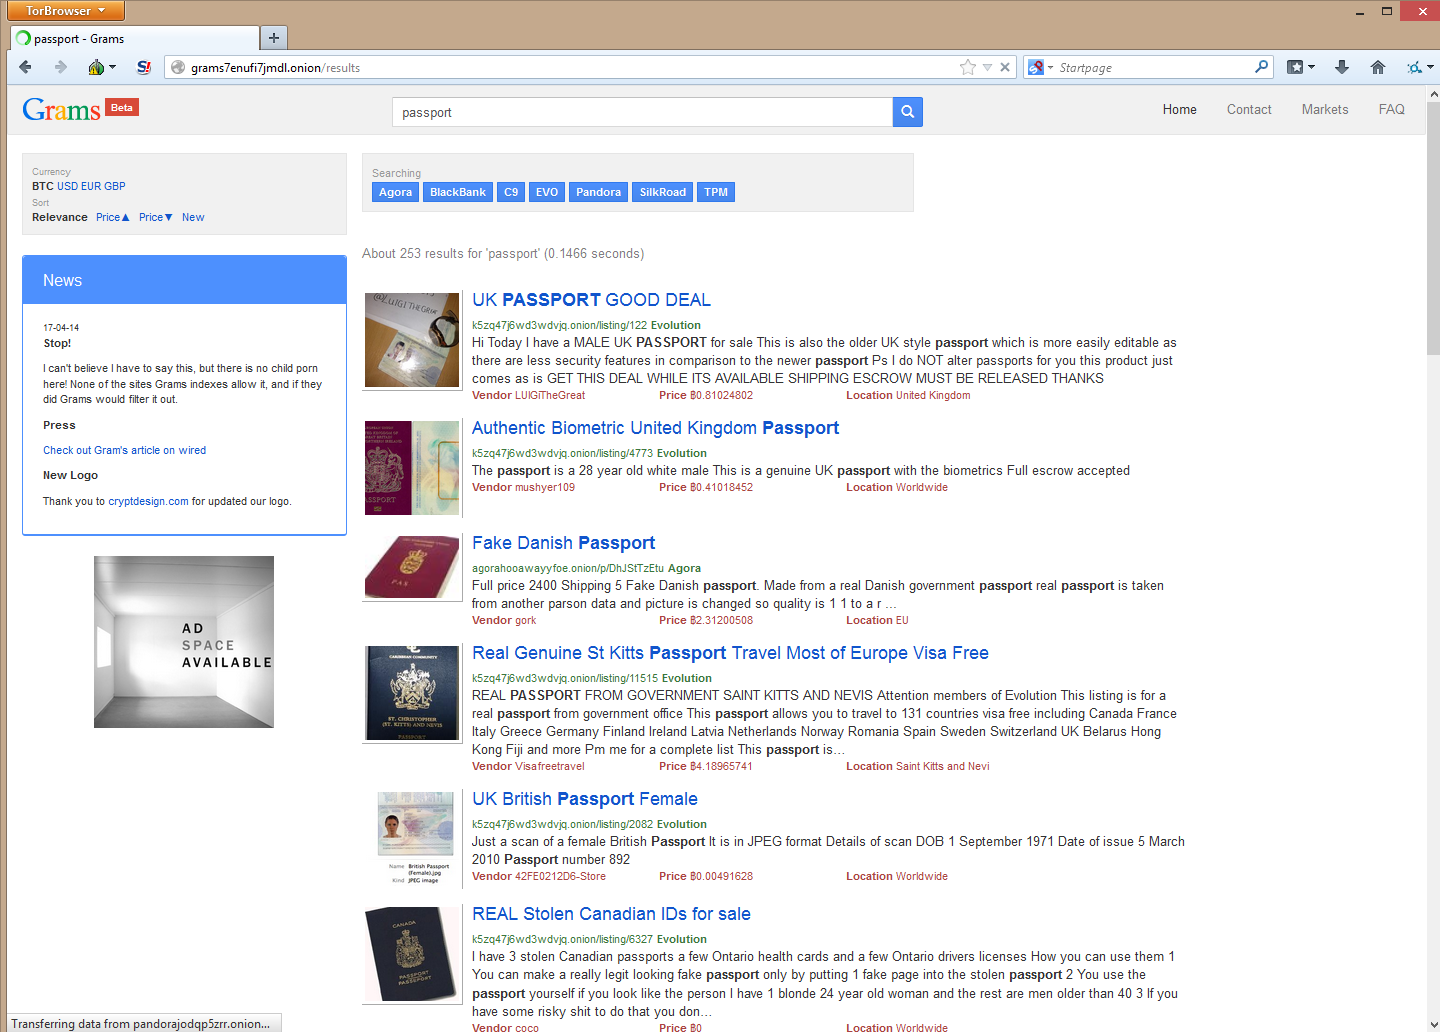This screenshot has height=1032, width=1440.
Task: Click the UK passport good deal thumbnail
Action: (412, 340)
